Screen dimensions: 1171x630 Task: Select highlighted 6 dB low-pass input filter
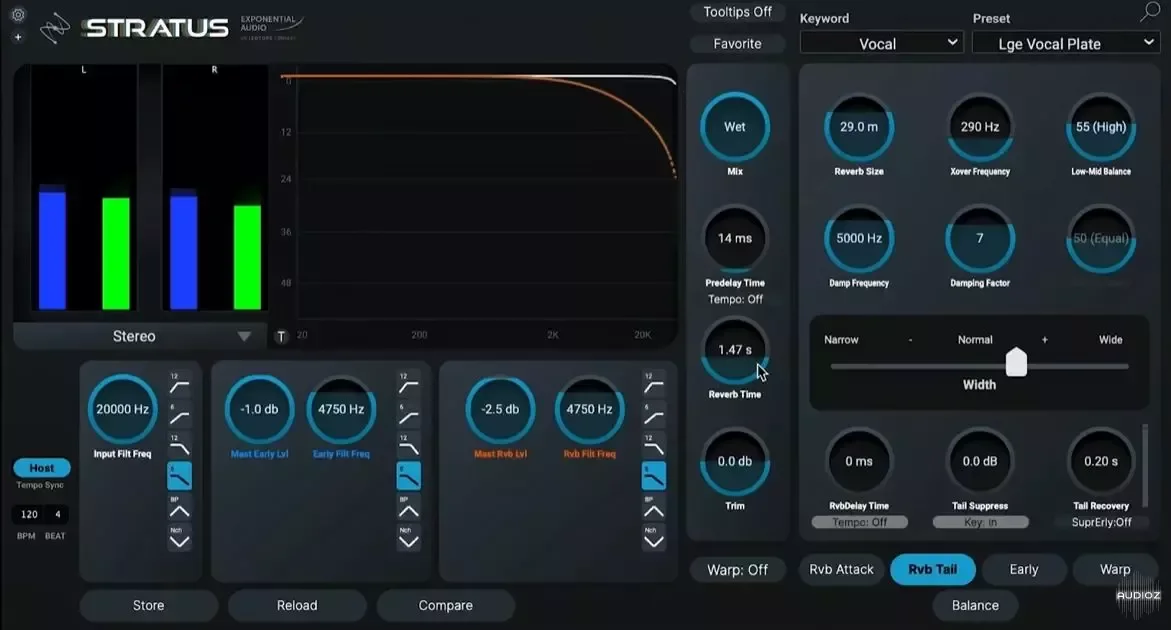click(179, 476)
